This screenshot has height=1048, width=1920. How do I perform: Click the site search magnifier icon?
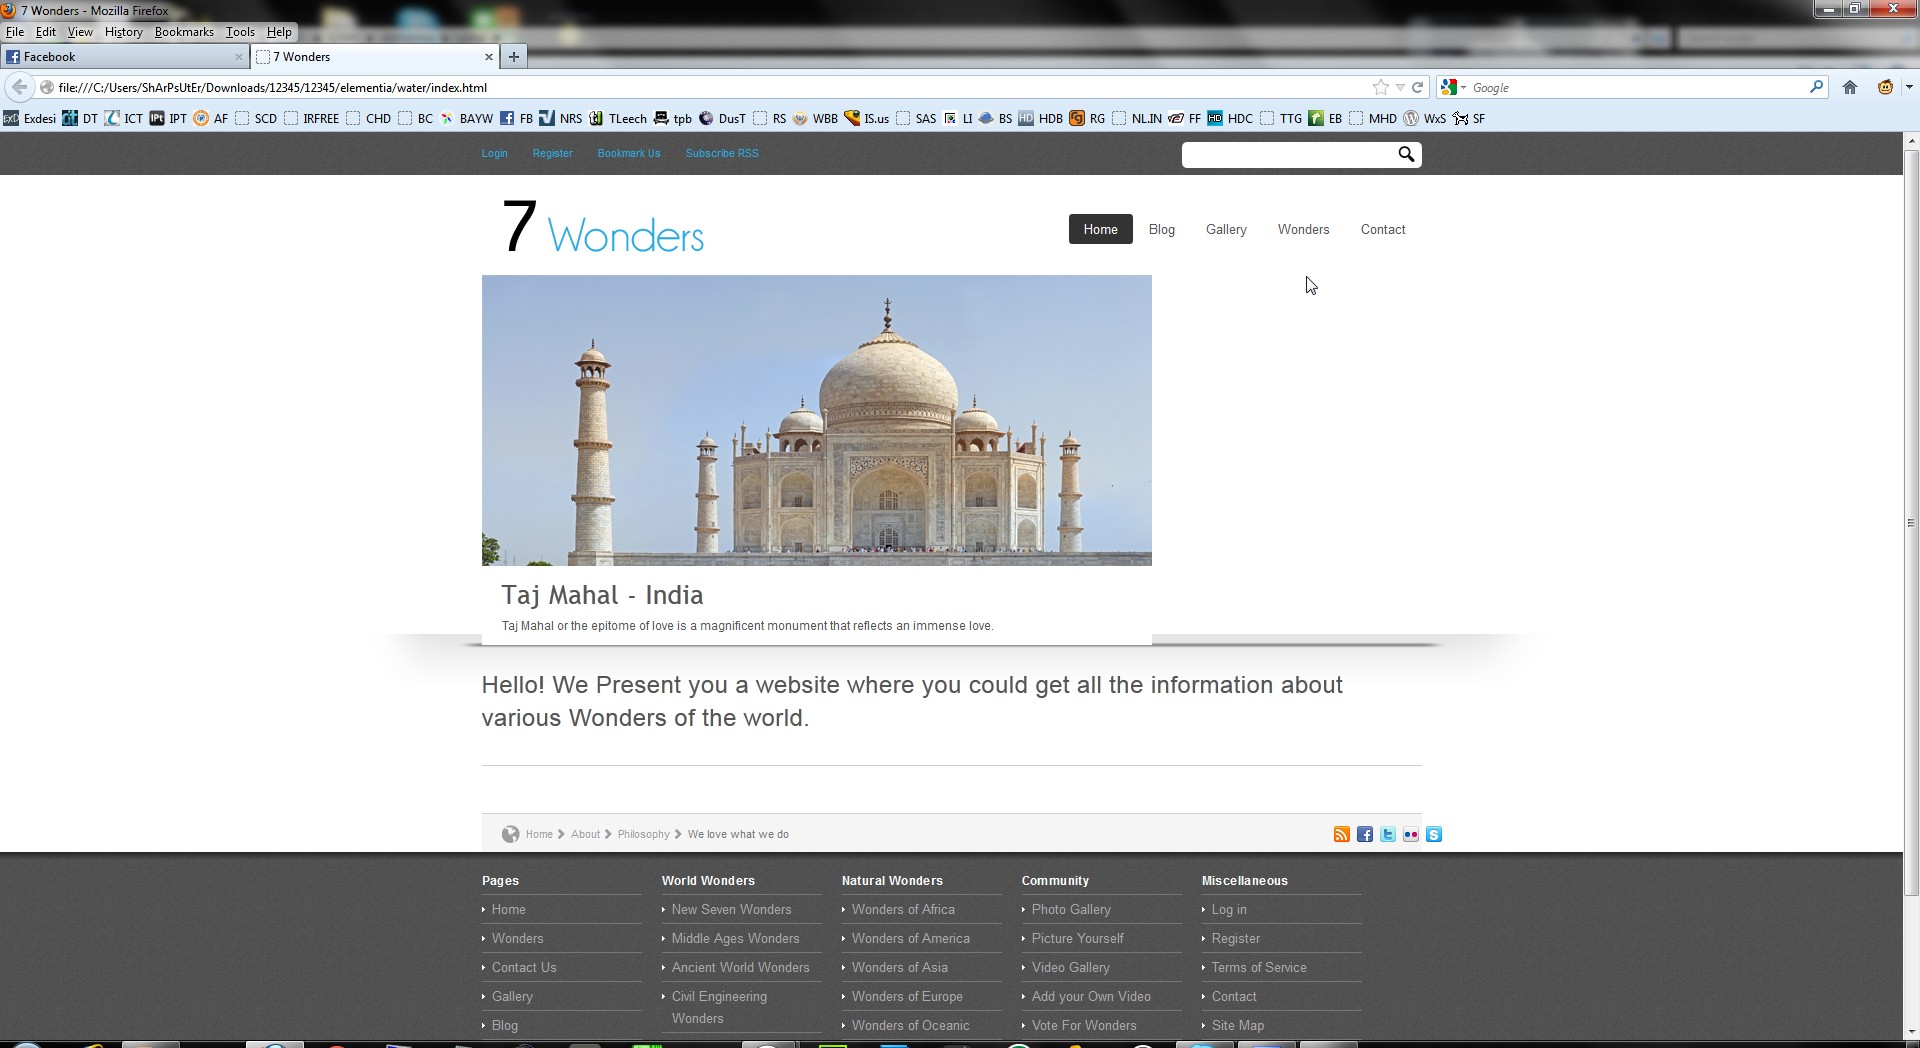click(1406, 154)
